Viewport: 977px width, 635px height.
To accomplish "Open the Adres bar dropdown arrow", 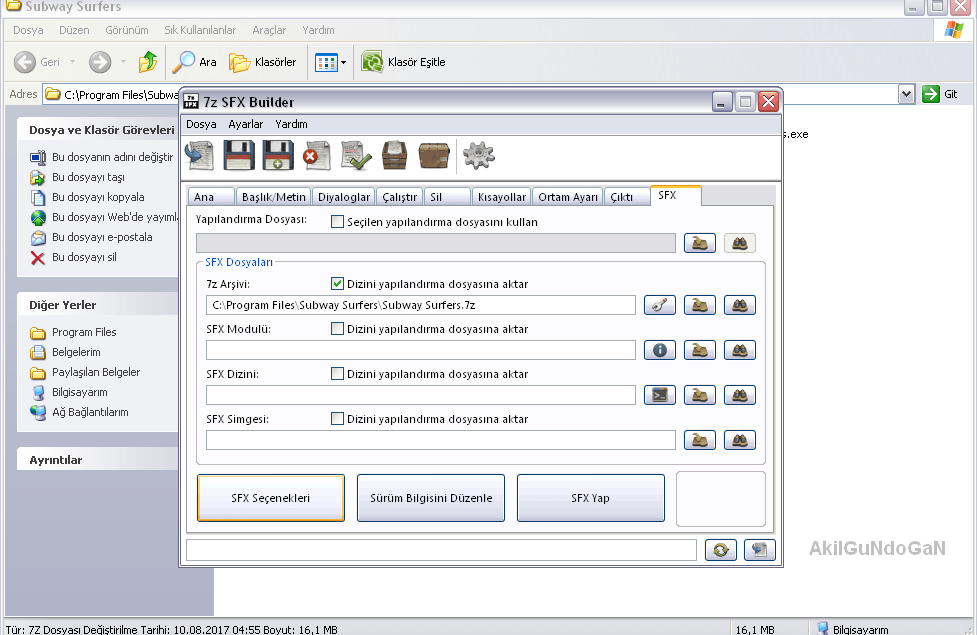I will pyautogui.click(x=906, y=94).
